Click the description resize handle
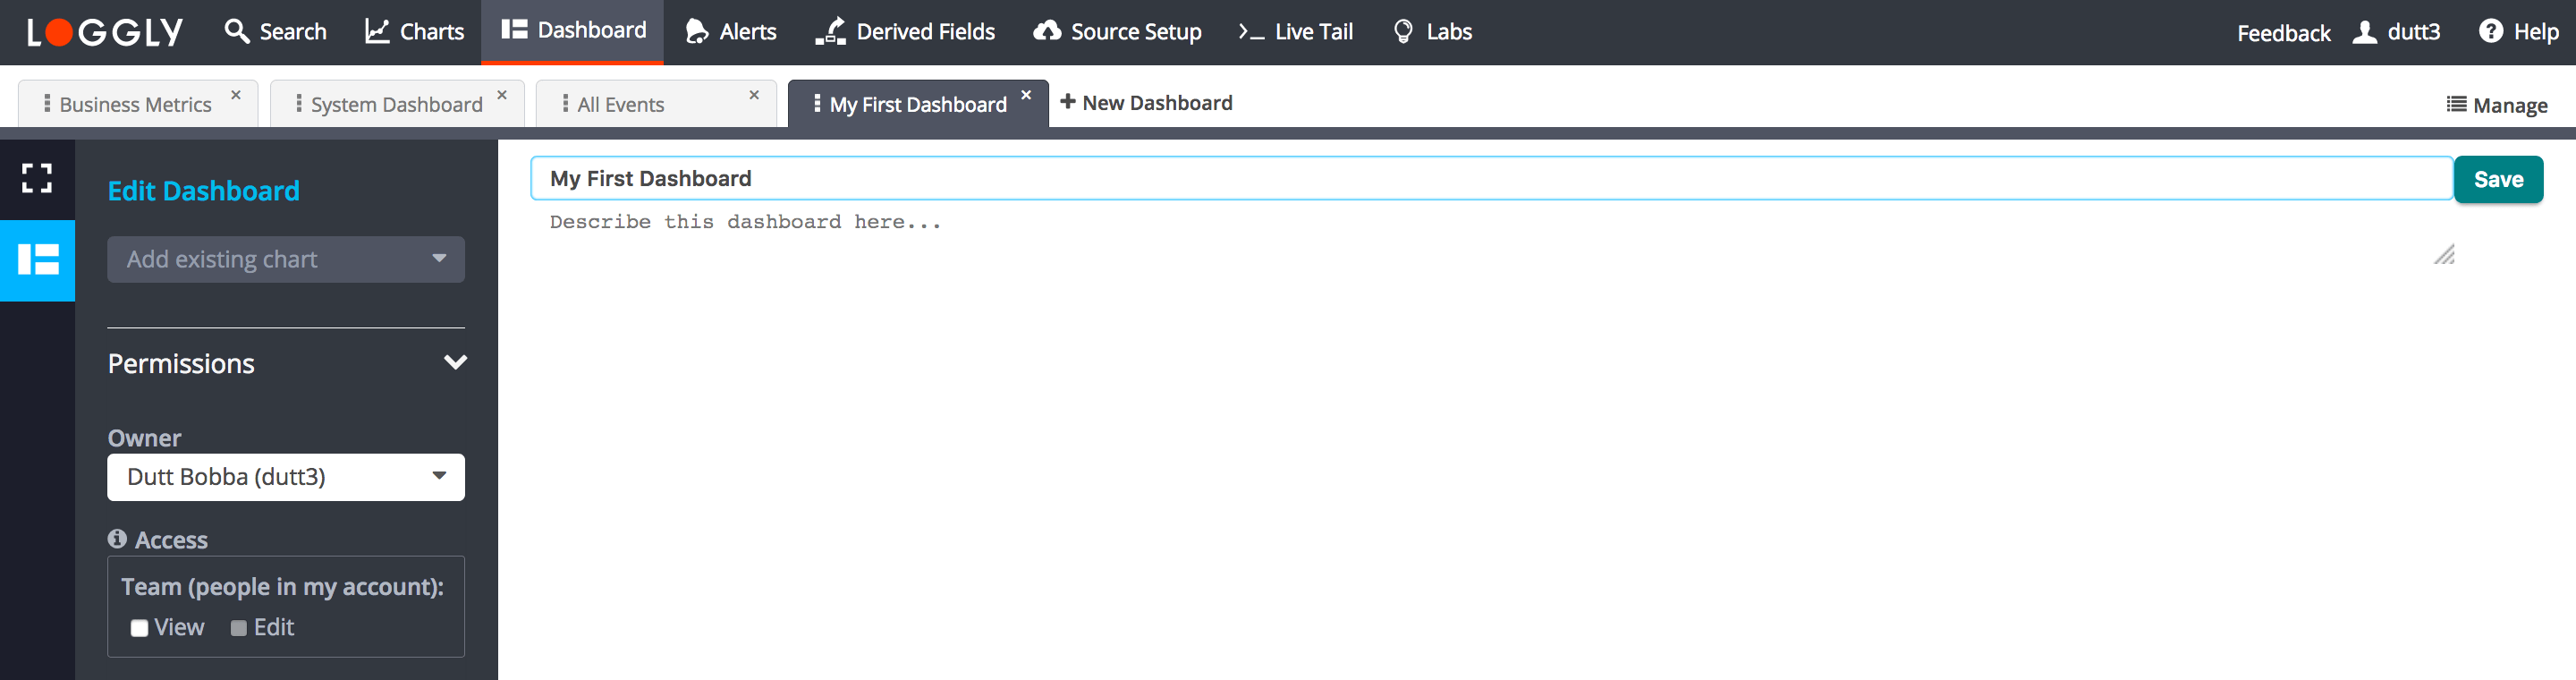2576x680 pixels. (2444, 255)
